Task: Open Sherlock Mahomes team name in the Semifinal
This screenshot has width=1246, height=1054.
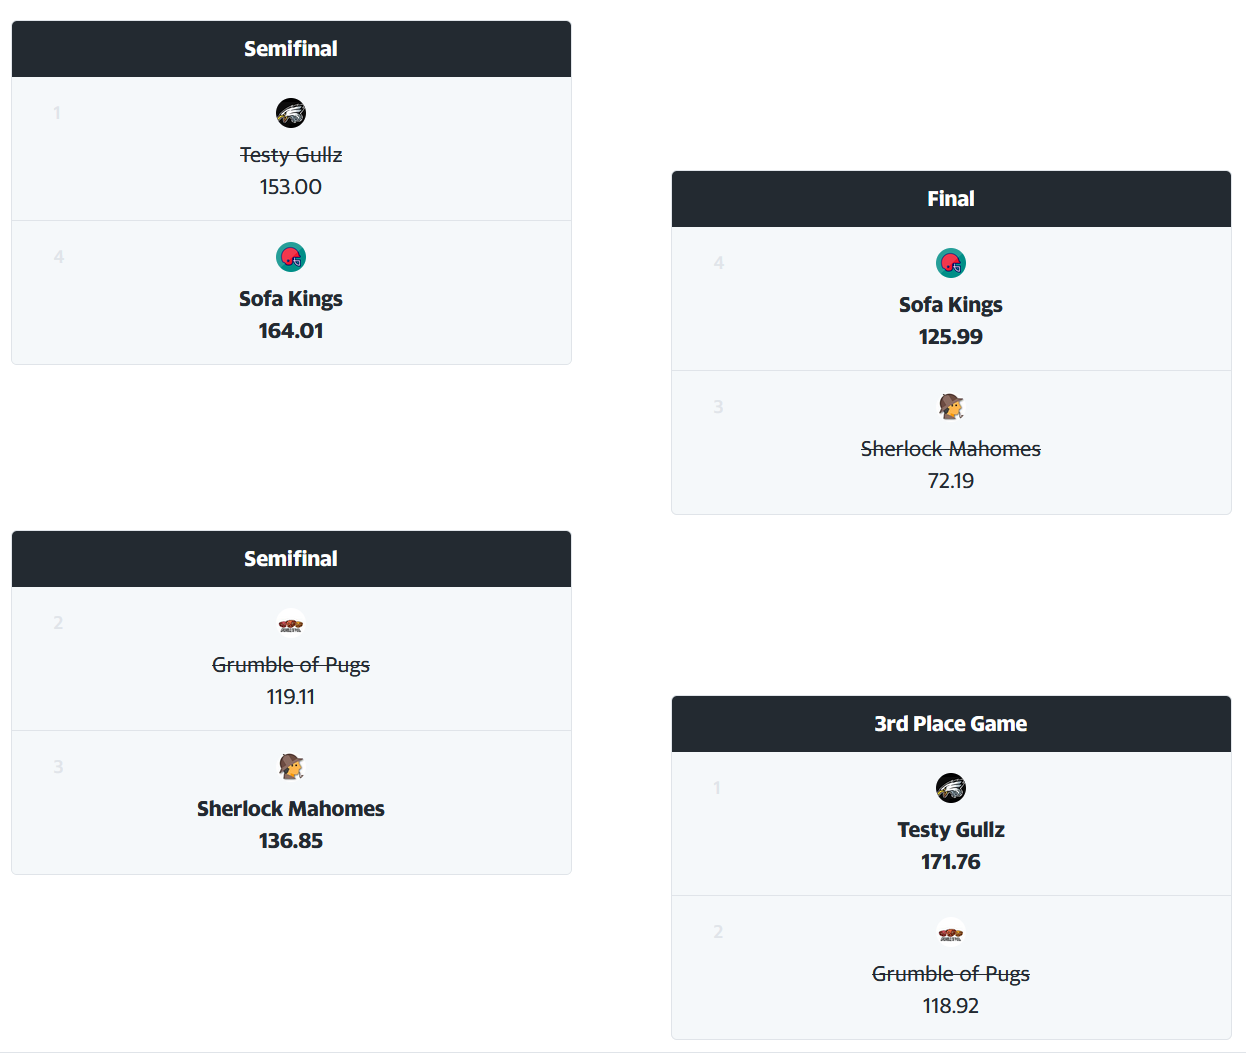Action: point(291,809)
